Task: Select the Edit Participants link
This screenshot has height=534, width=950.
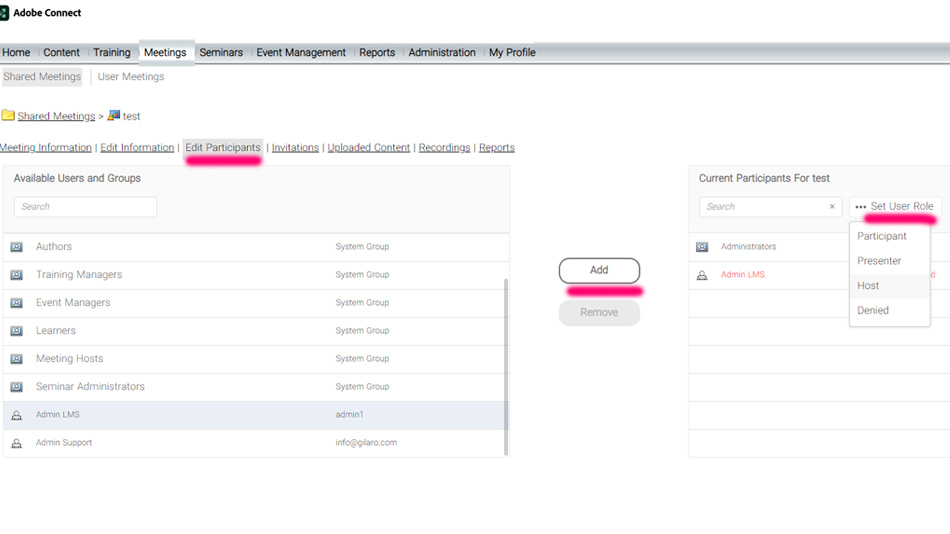Action: tap(223, 148)
